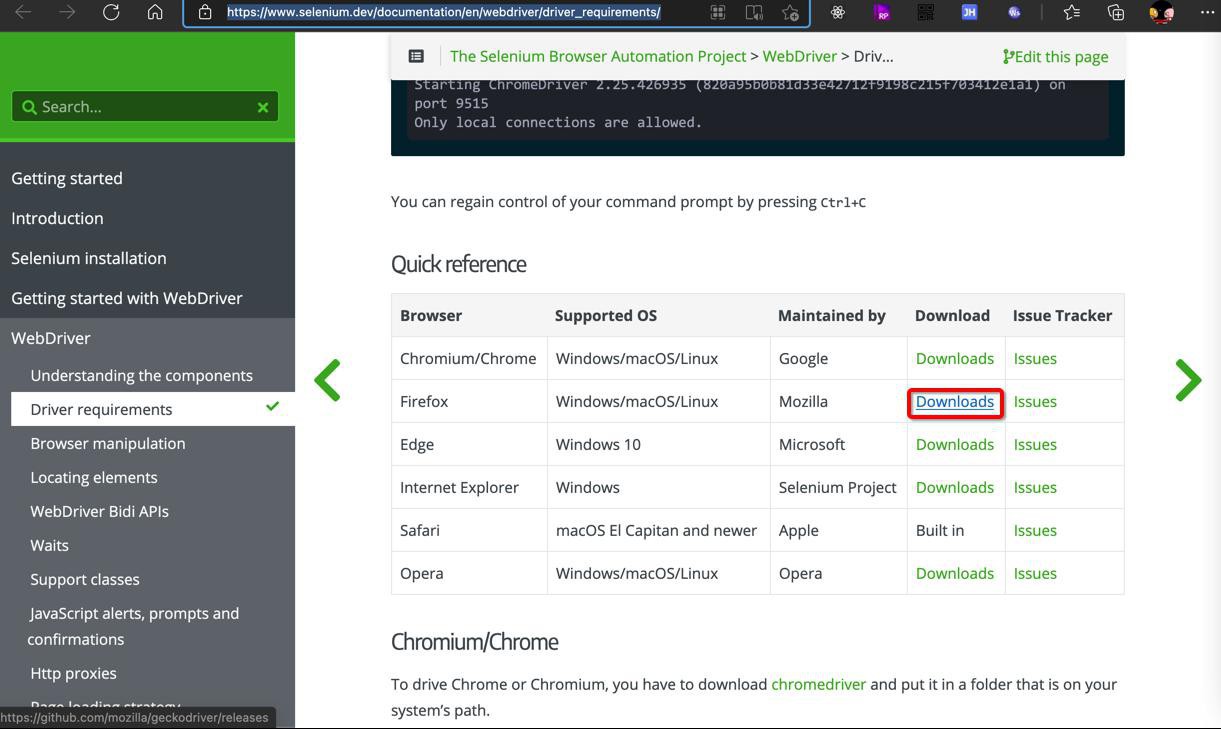This screenshot has width=1221, height=729.
Task: Go to the browser home page icon
Action: pos(155,12)
